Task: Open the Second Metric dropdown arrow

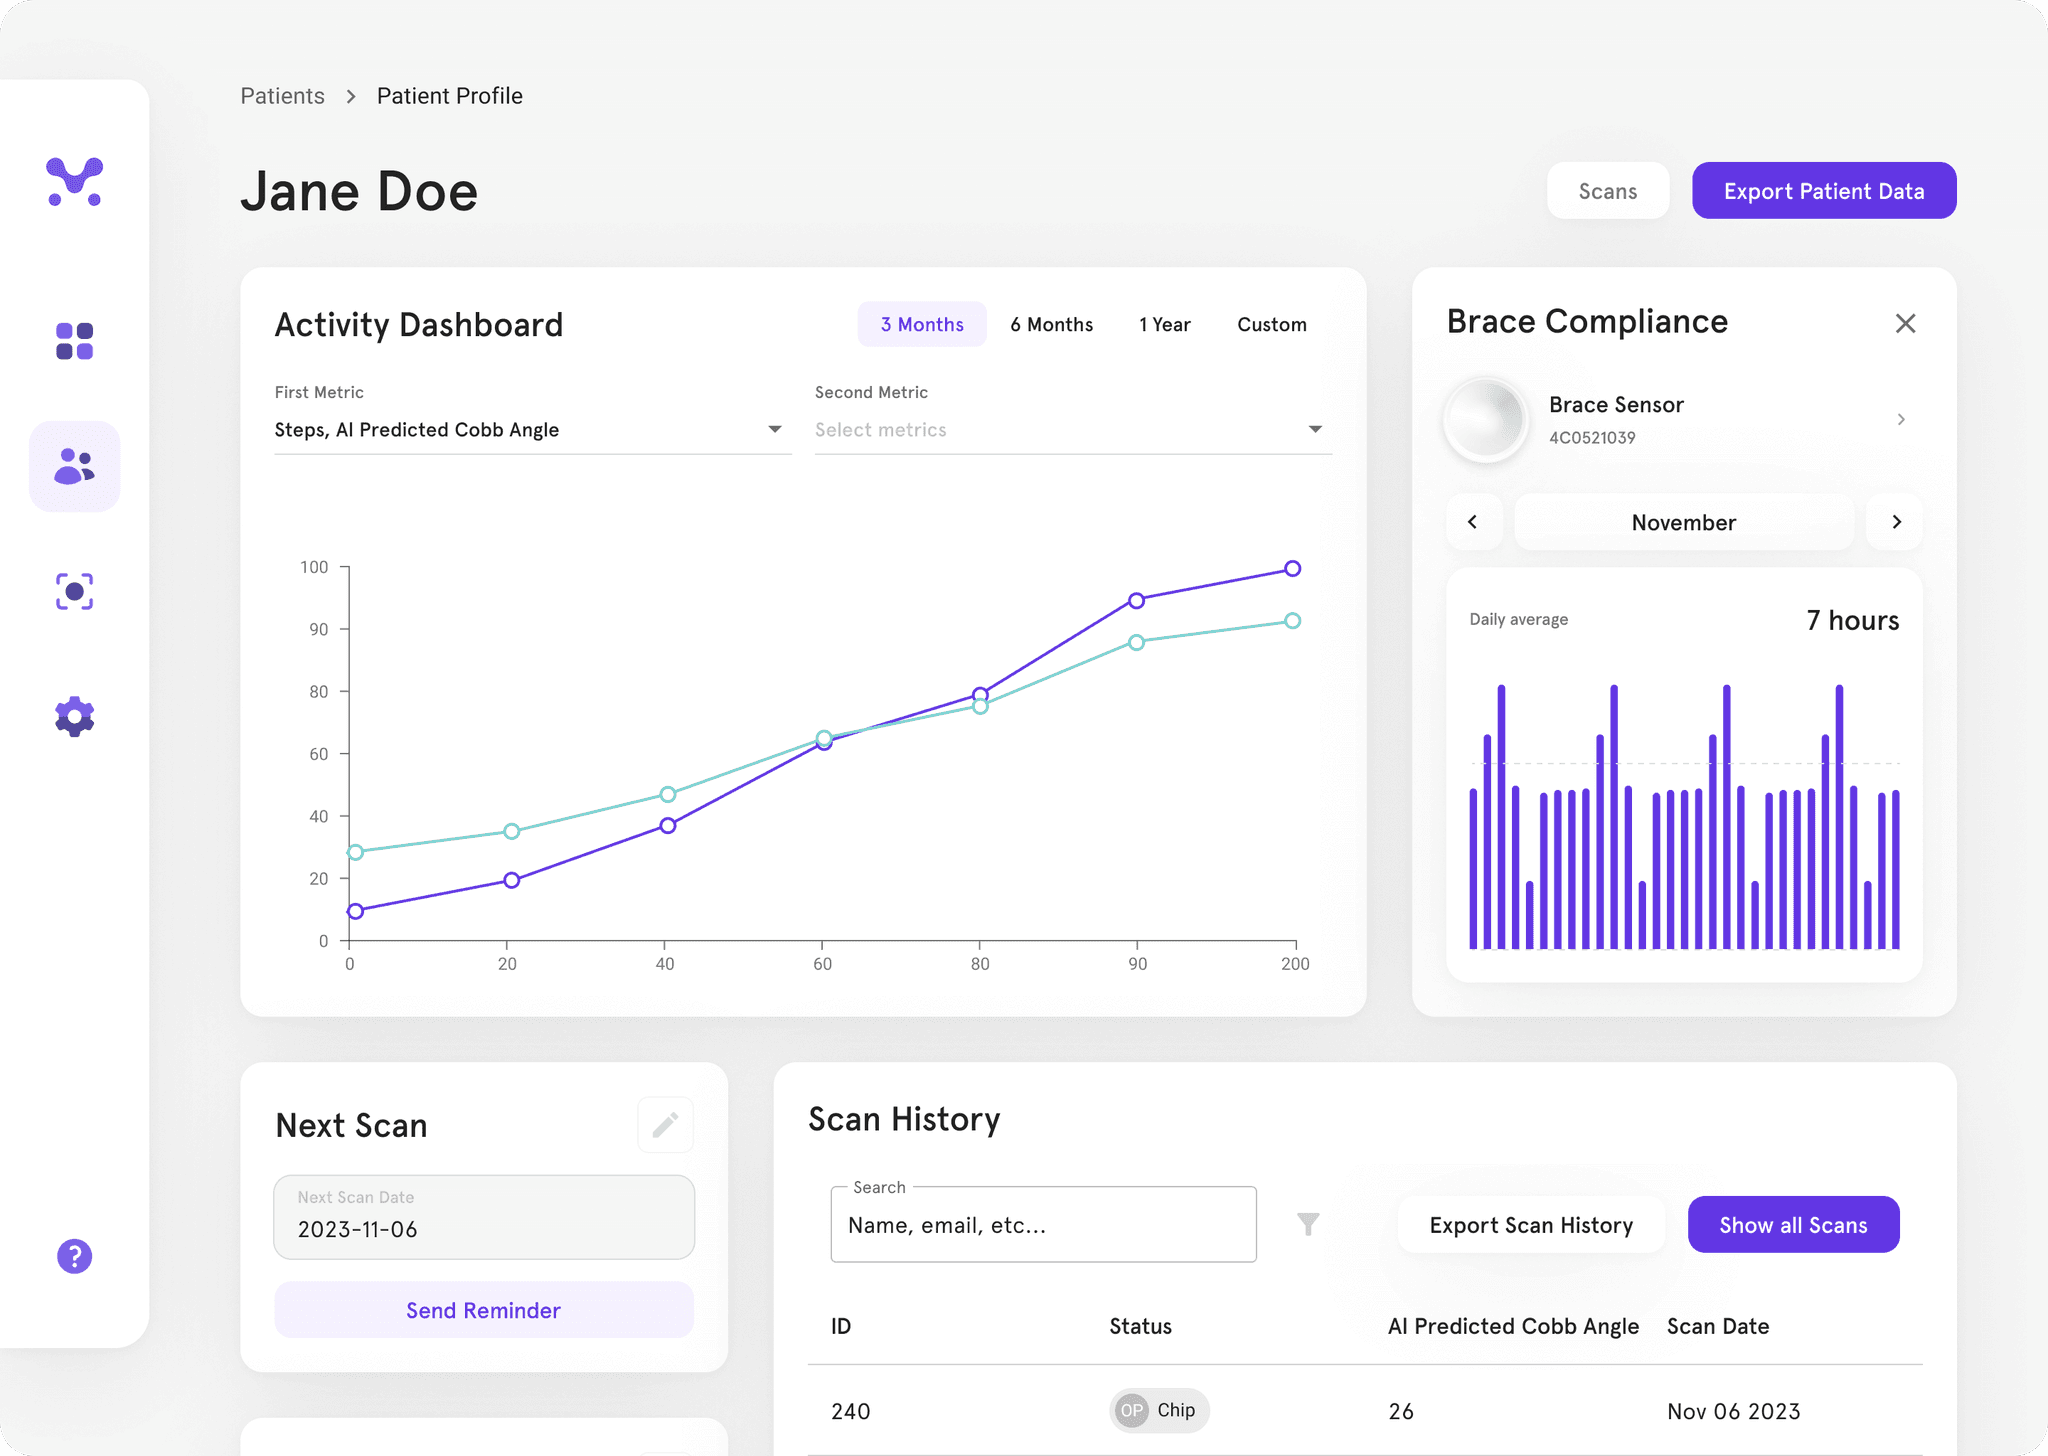Action: tap(1315, 429)
